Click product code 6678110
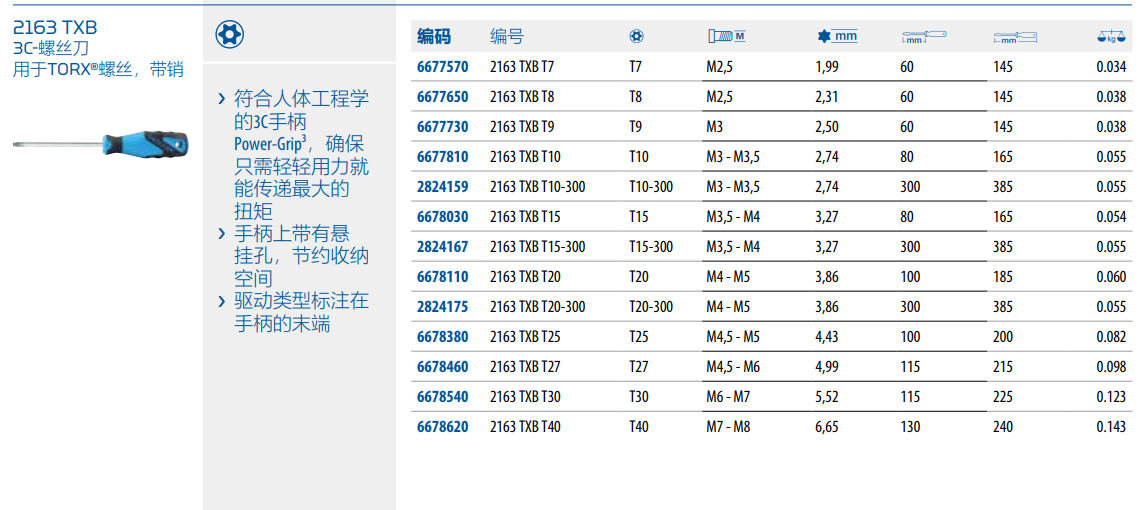The width and height of the screenshot is (1146, 510). (x=442, y=277)
